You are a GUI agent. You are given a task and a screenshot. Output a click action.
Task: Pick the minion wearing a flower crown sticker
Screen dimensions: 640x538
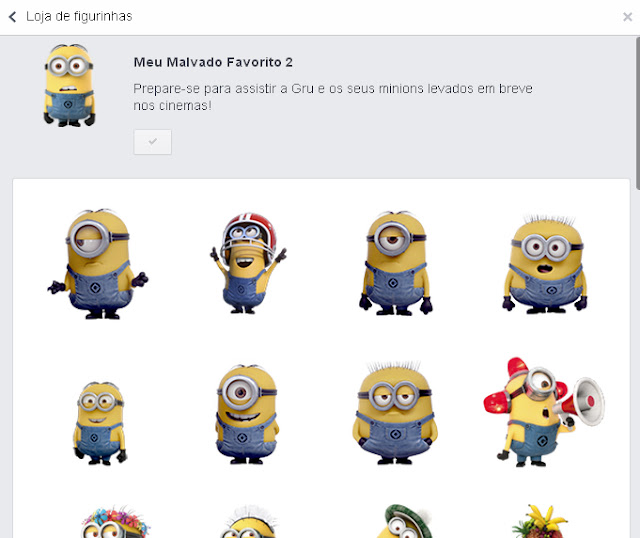(x=116, y=521)
